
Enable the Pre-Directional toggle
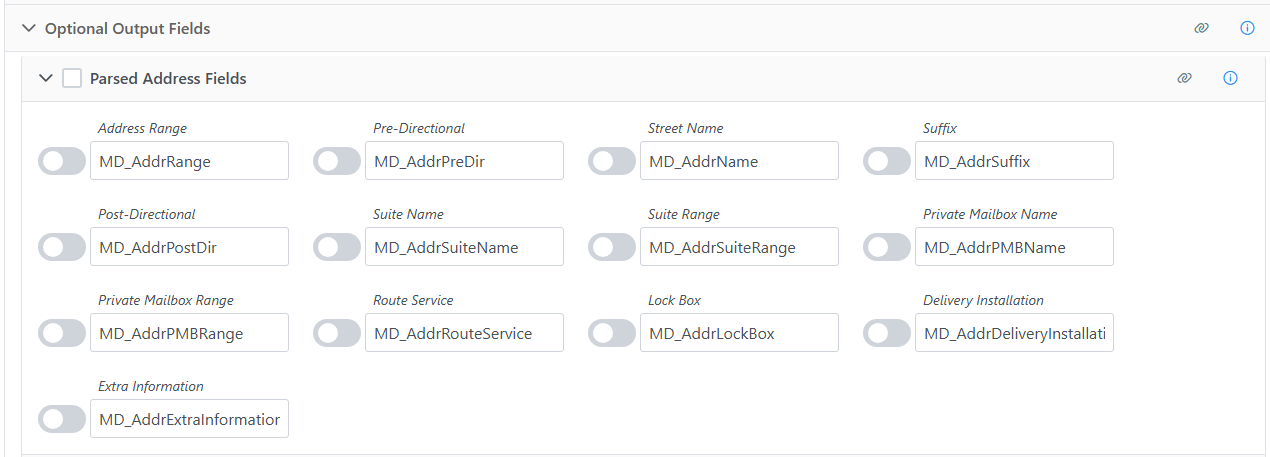tap(337, 161)
